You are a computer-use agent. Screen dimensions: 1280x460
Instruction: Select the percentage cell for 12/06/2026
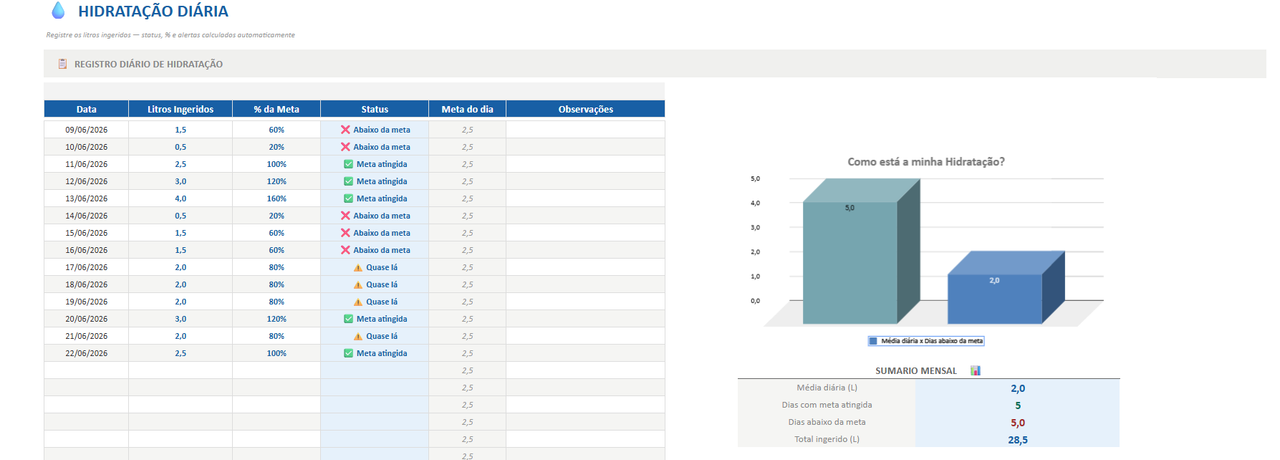click(x=276, y=181)
